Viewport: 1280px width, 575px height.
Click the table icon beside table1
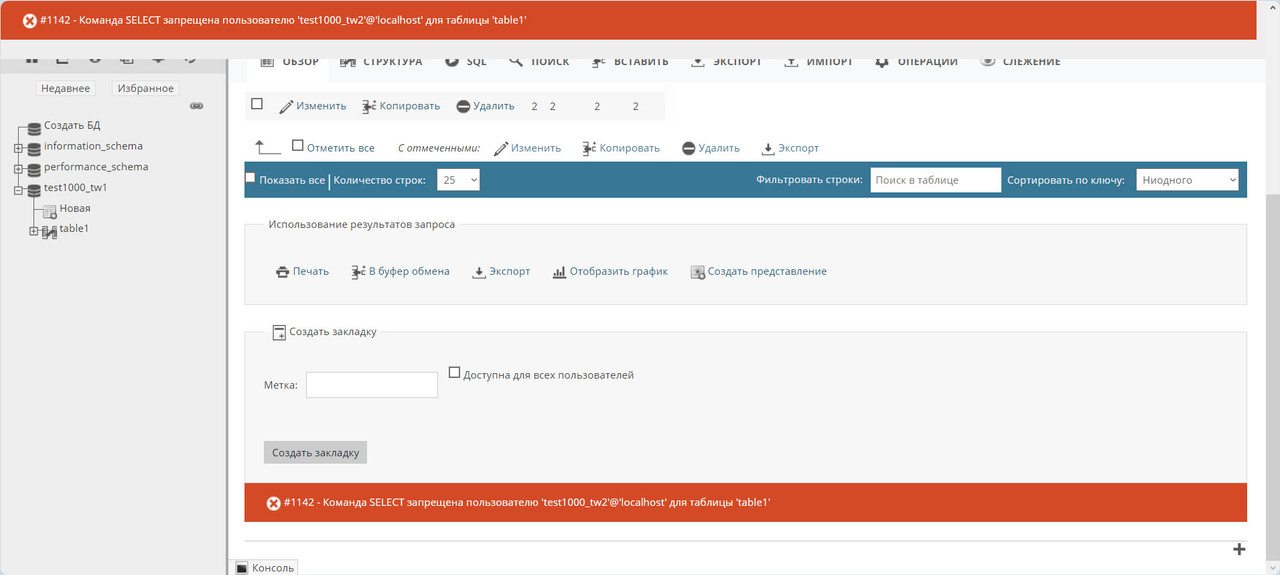tap(49, 231)
